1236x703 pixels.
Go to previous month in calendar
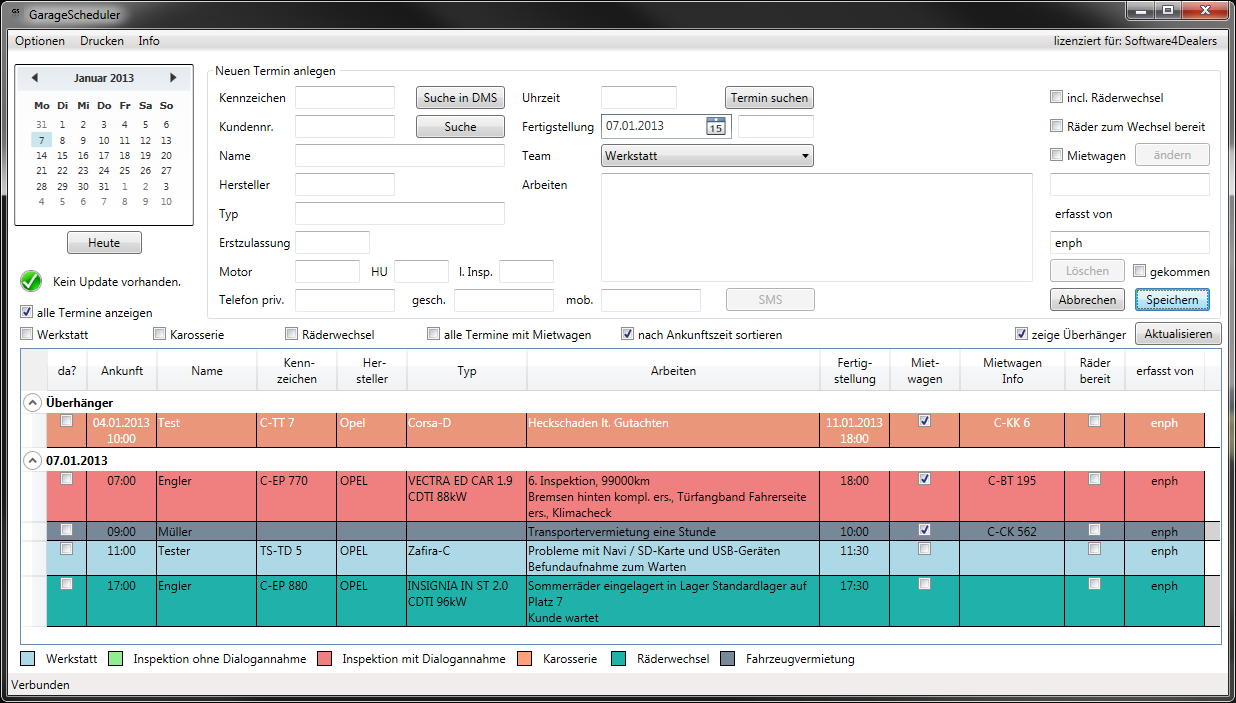pyautogui.click(x=34, y=78)
